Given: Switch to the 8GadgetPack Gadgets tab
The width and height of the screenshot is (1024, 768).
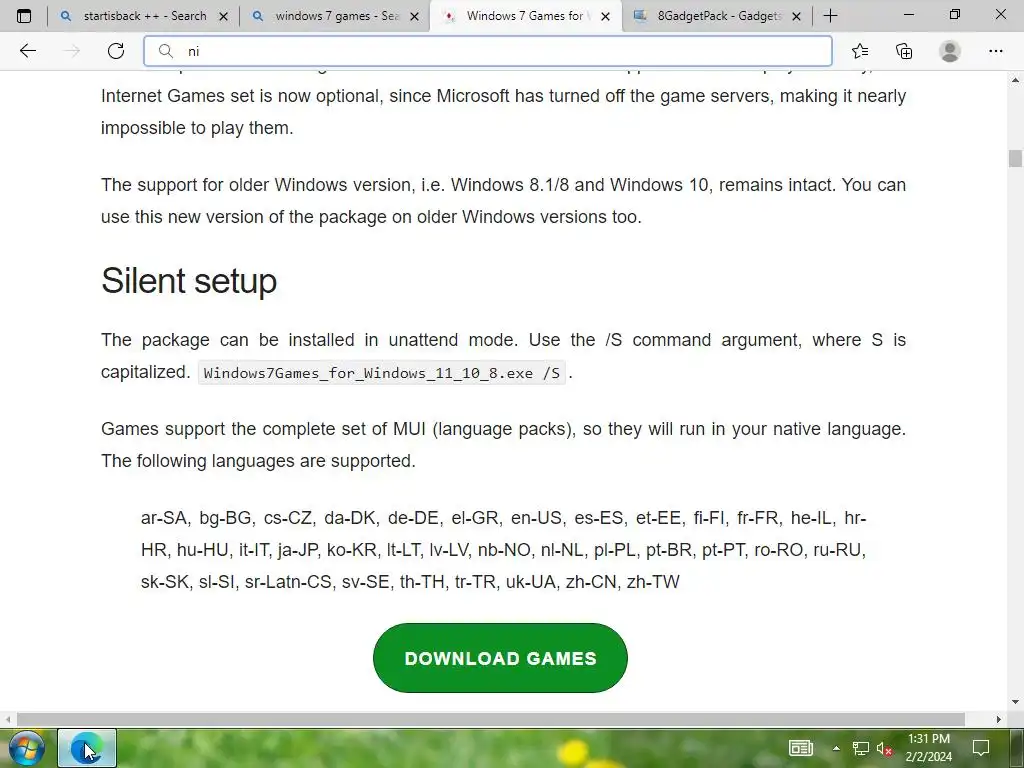Looking at the screenshot, I should (717, 16).
